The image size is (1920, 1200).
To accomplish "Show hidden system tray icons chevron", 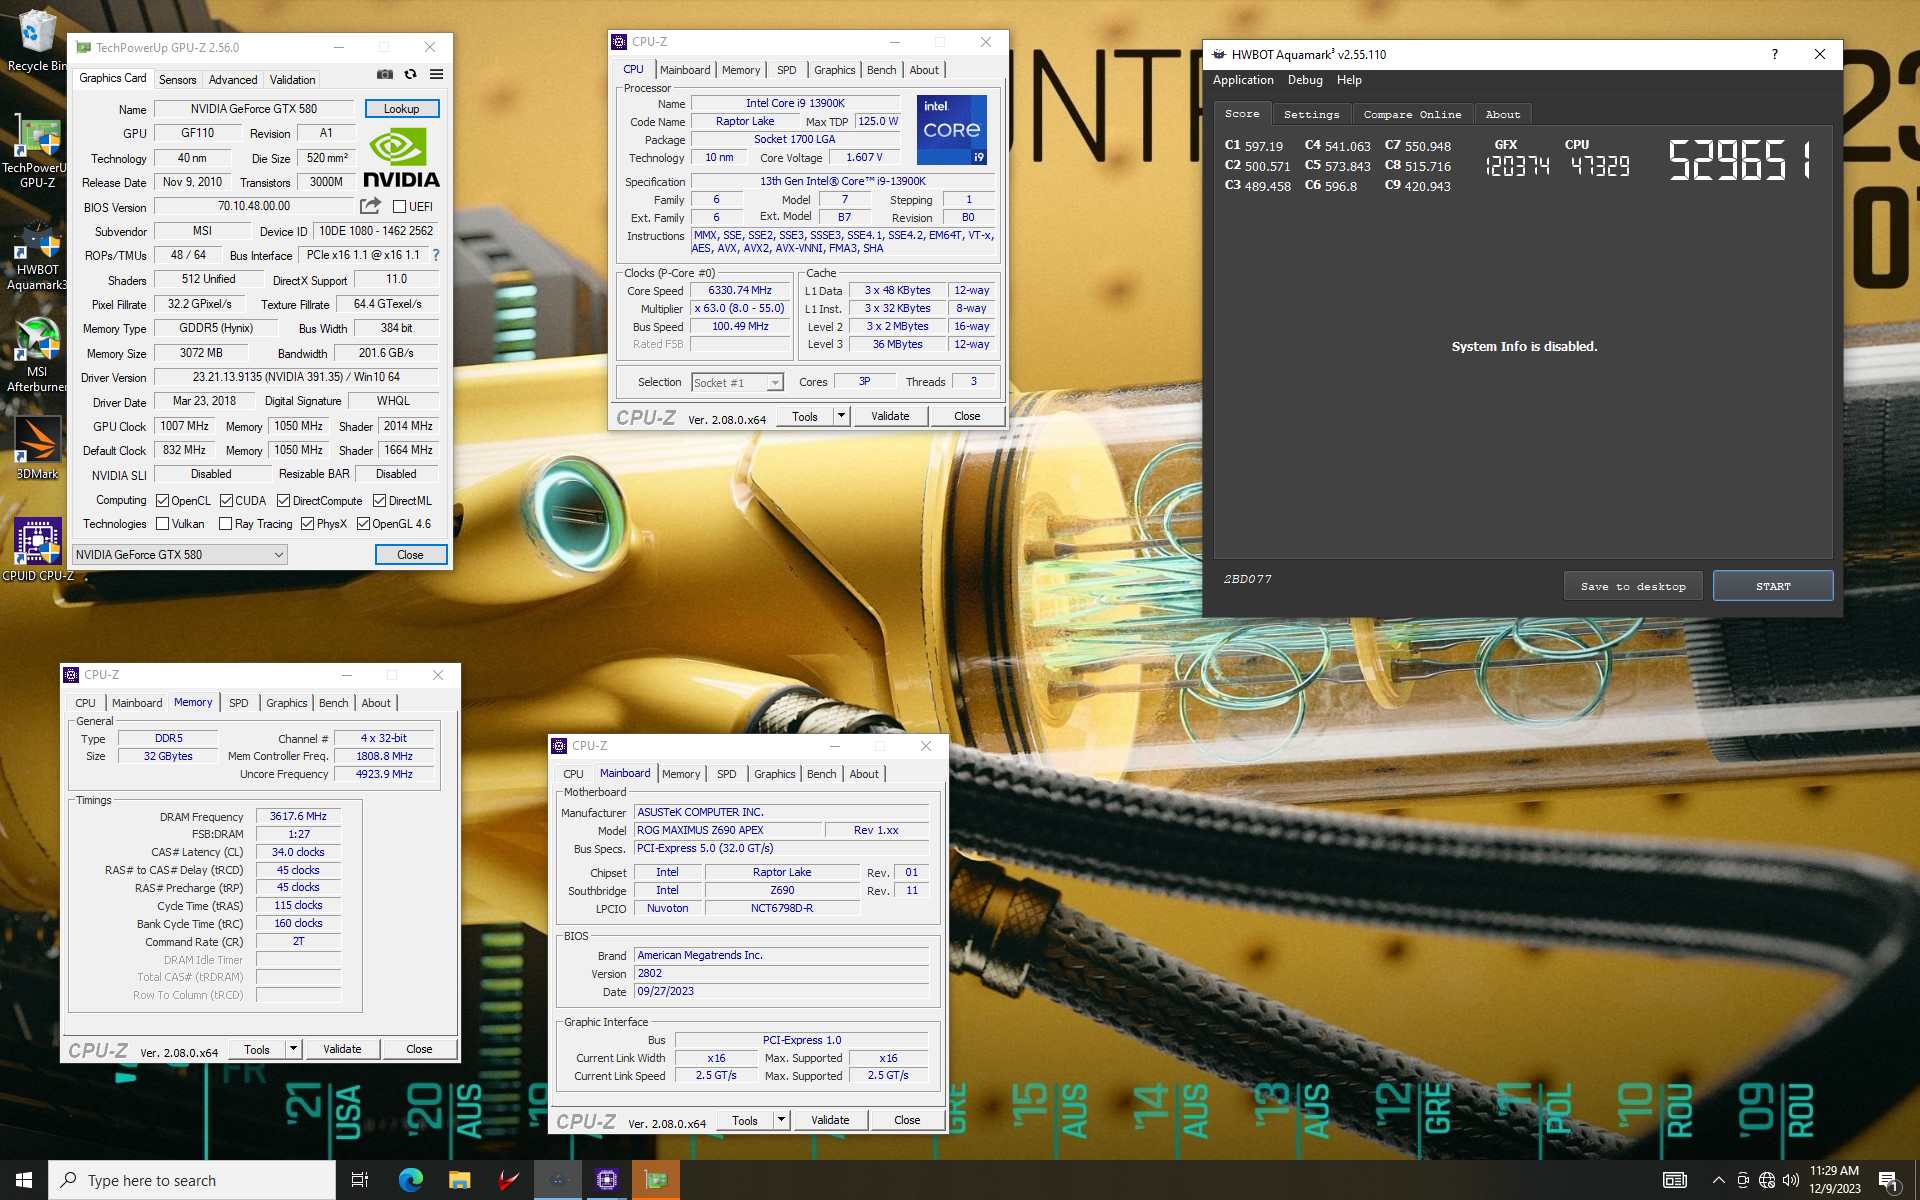I will pos(1718,1180).
